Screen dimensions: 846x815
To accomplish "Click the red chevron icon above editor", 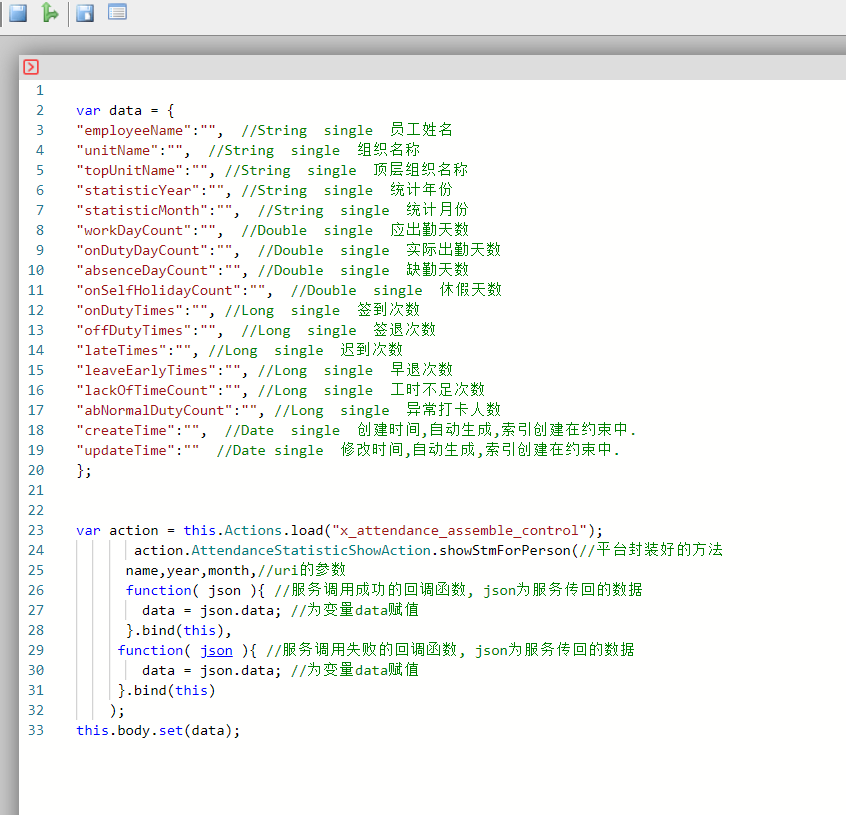I will 31,67.
